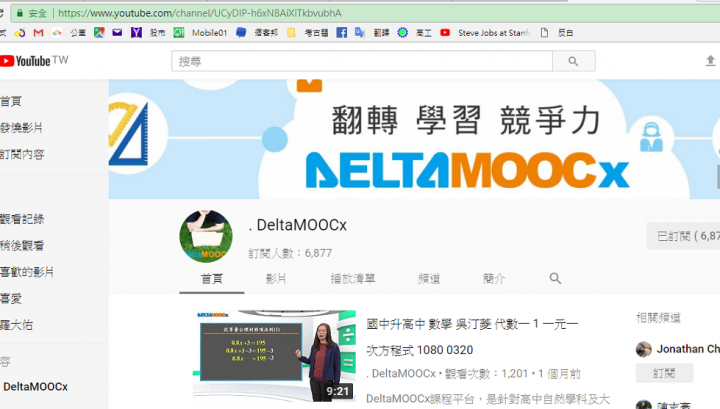The width and height of the screenshot is (720, 409).
Task: Open 訂閱內容 in the sidebar
Action: coord(22,154)
